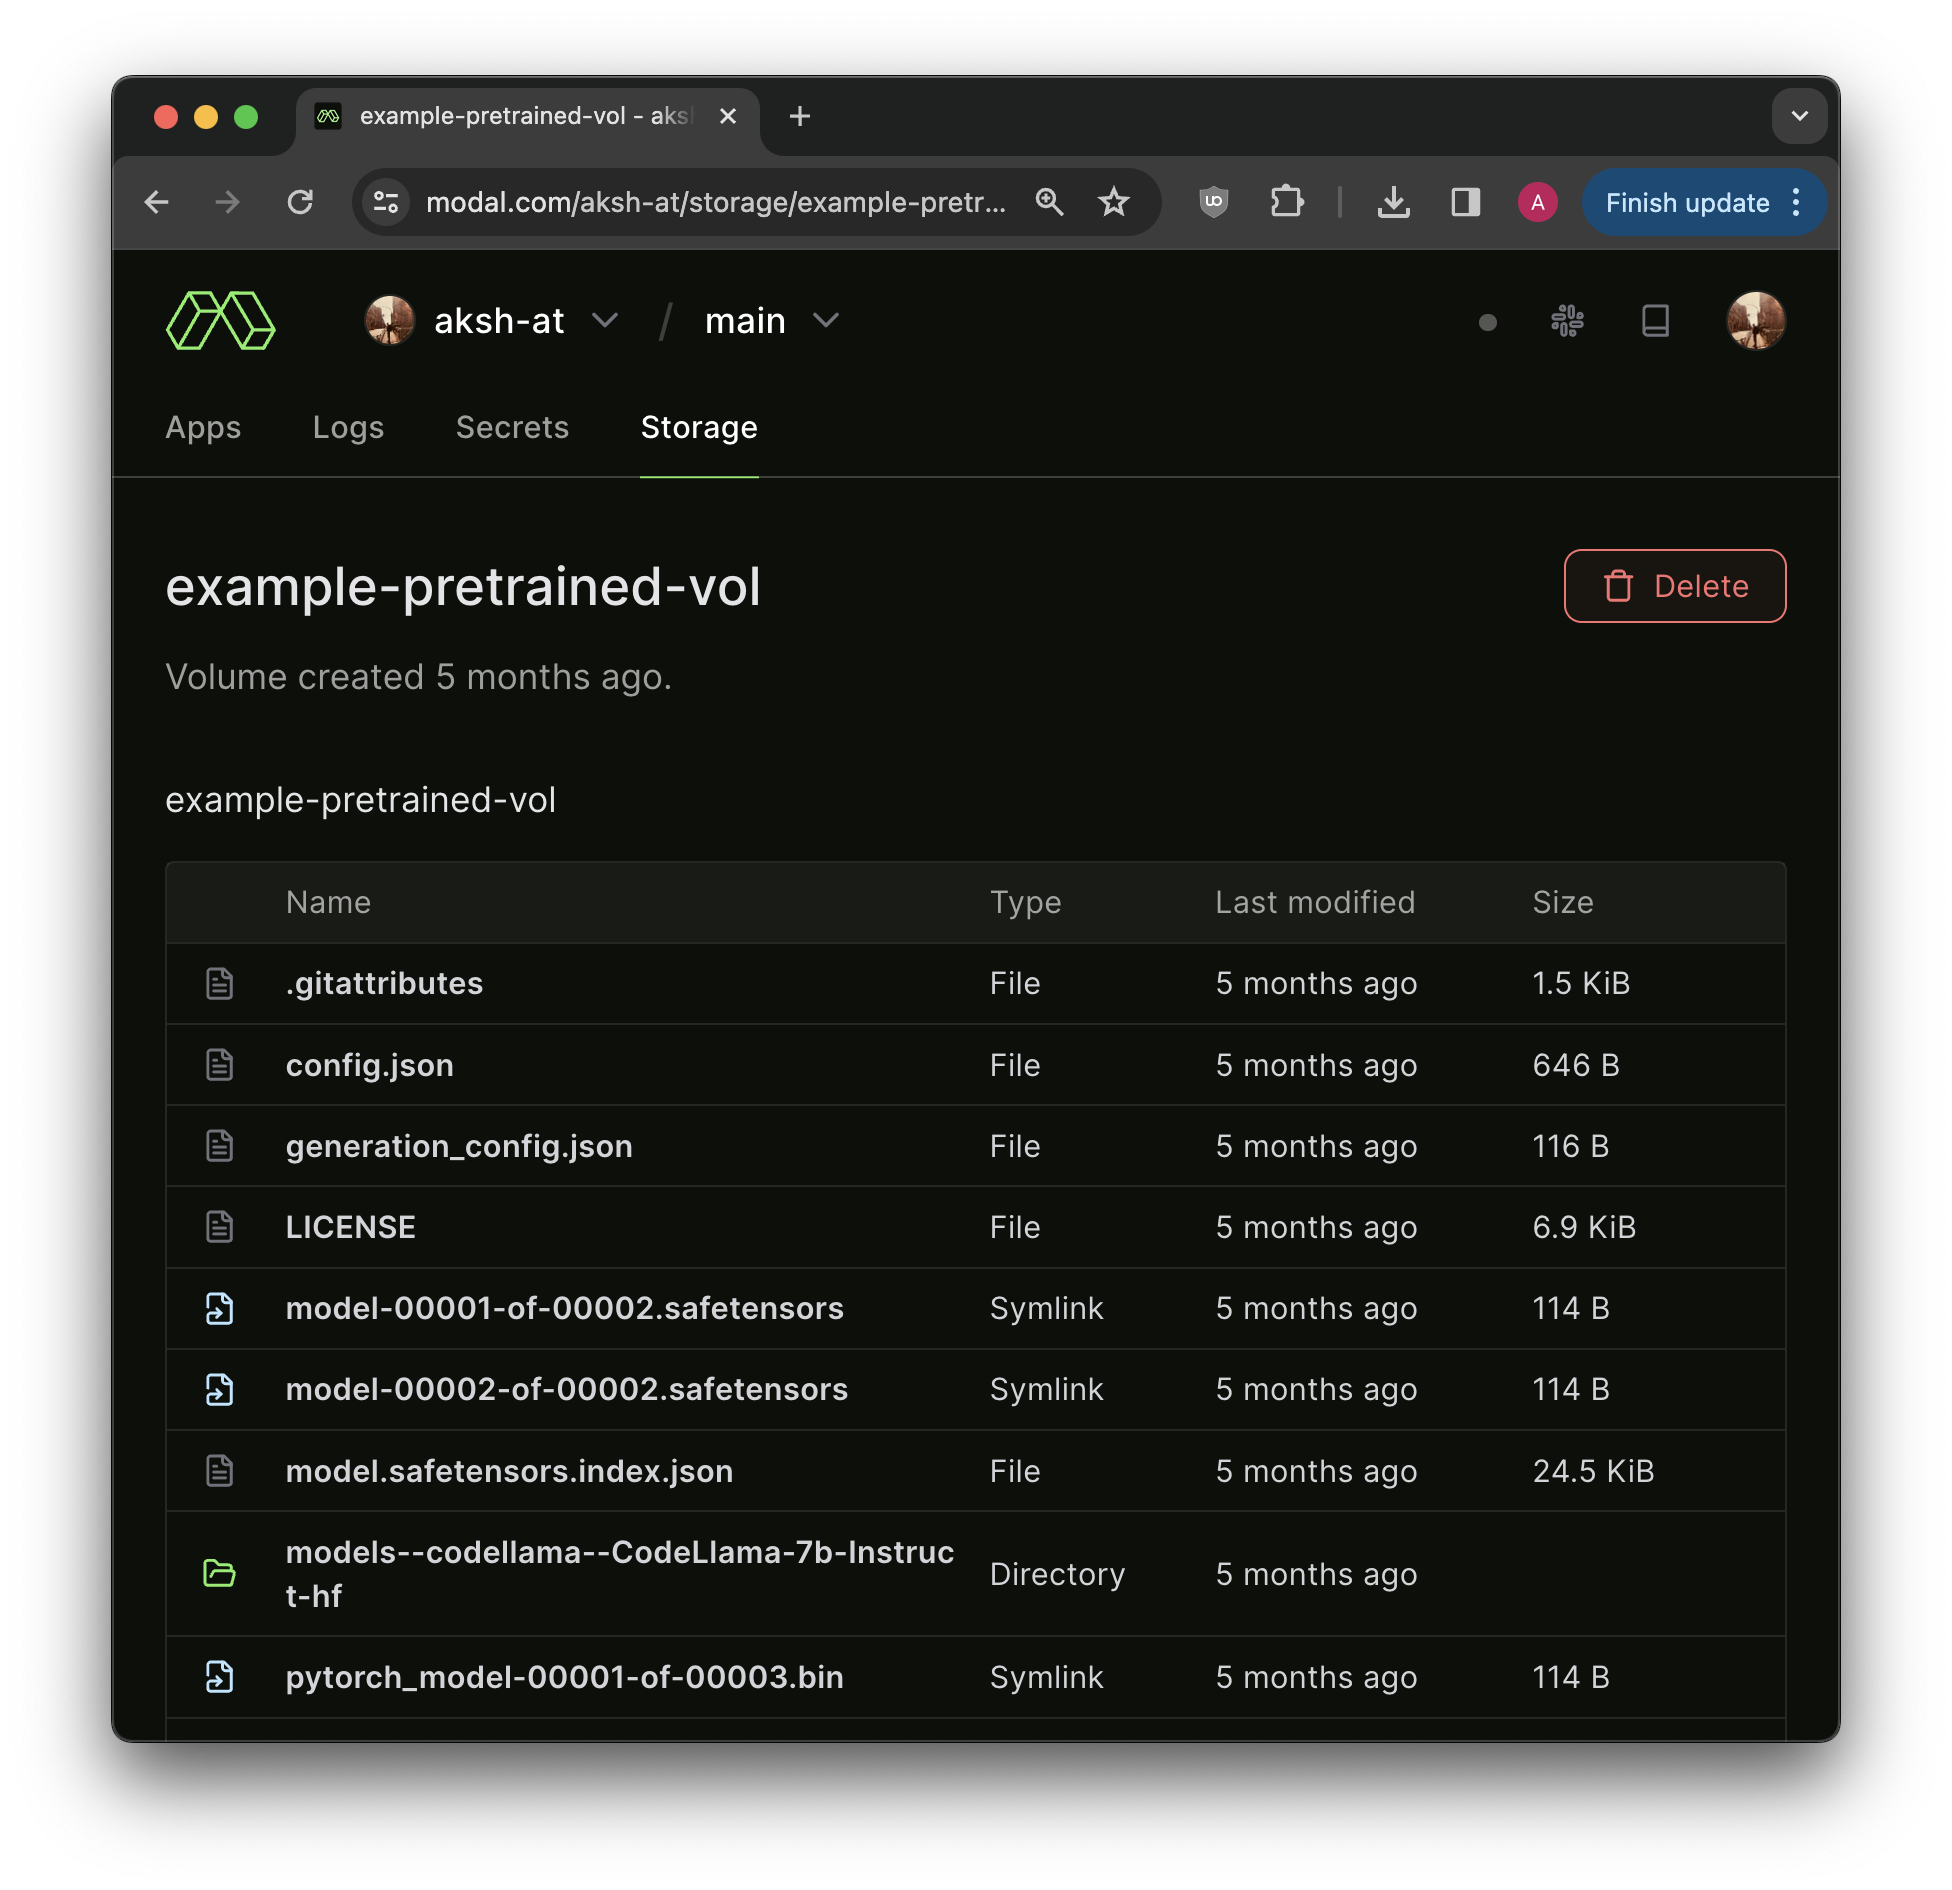The height and width of the screenshot is (1890, 1952).
Task: Click the Modal Labs logo icon
Action: 221,319
